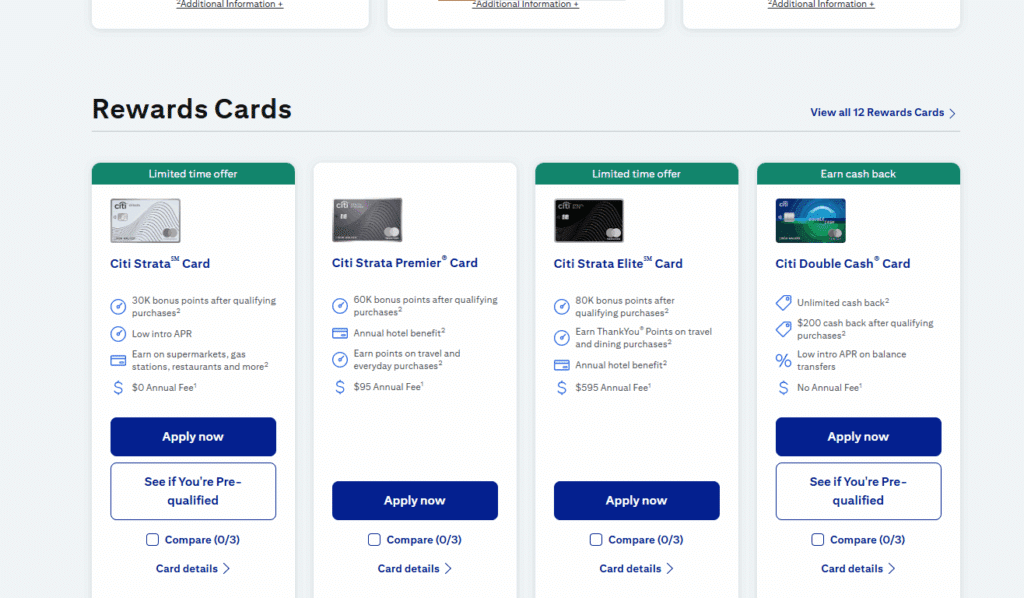Click the Citi Strata Premier card image
This screenshot has height=598, width=1024.
click(367, 220)
